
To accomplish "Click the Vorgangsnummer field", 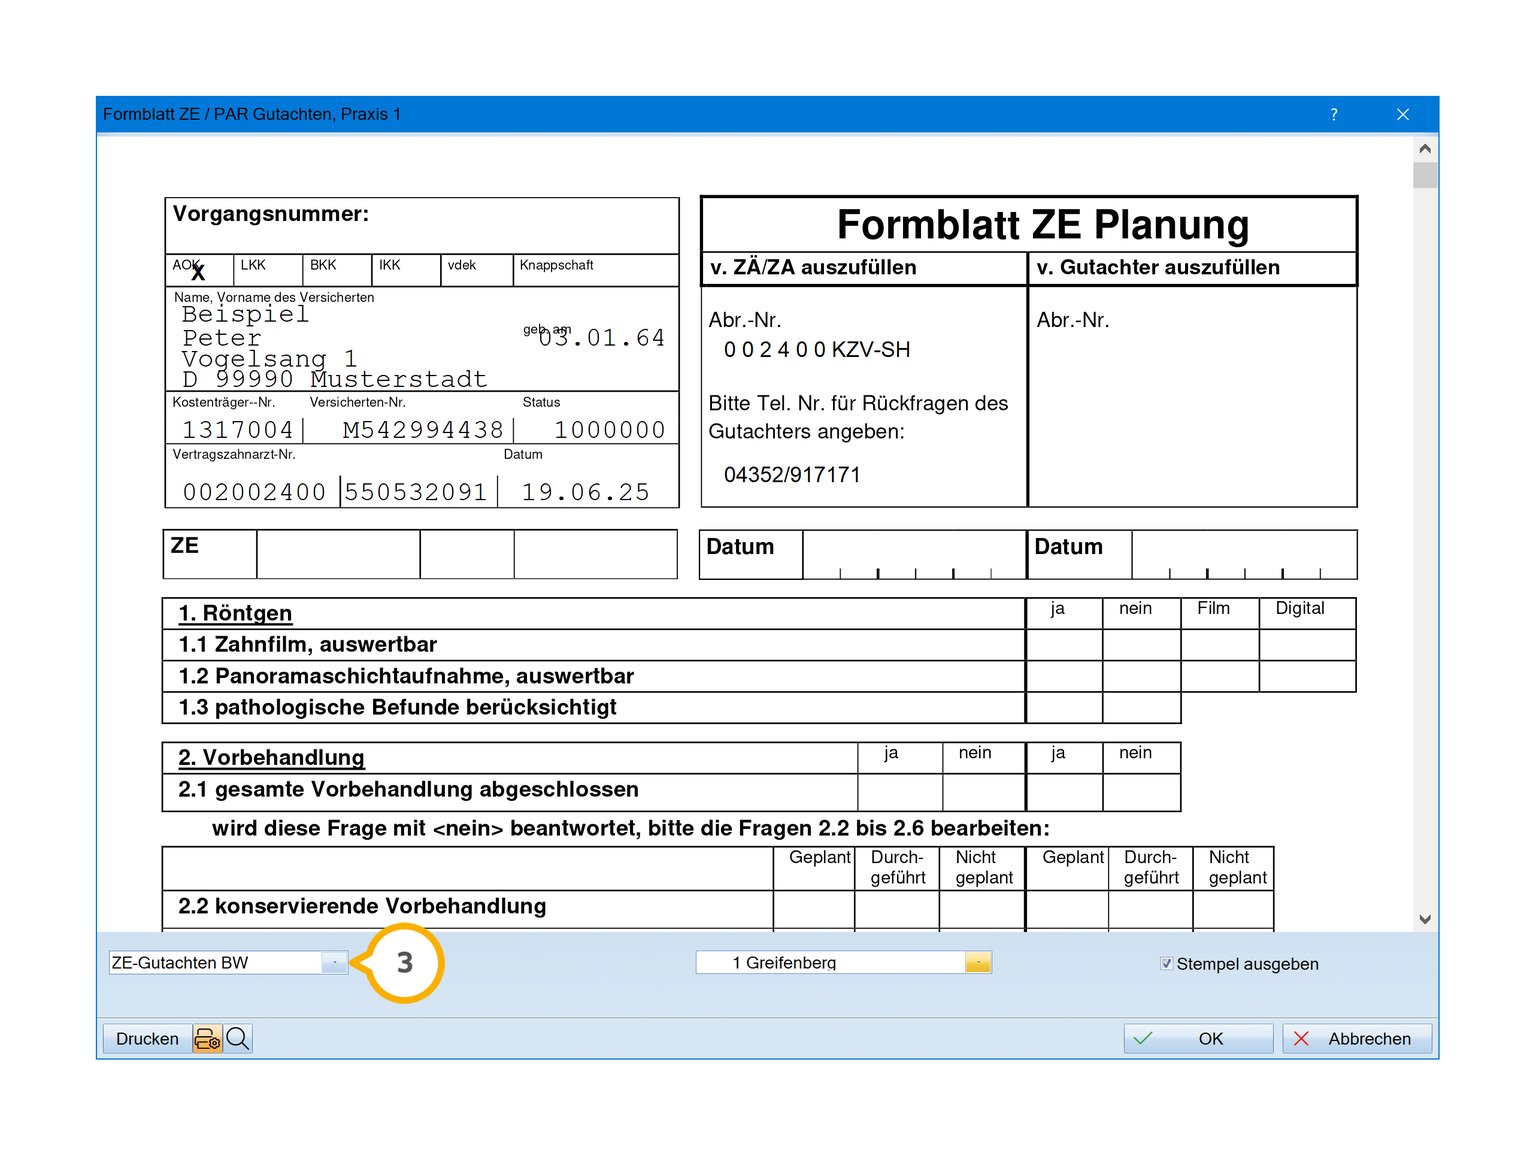I will tap(422, 226).
